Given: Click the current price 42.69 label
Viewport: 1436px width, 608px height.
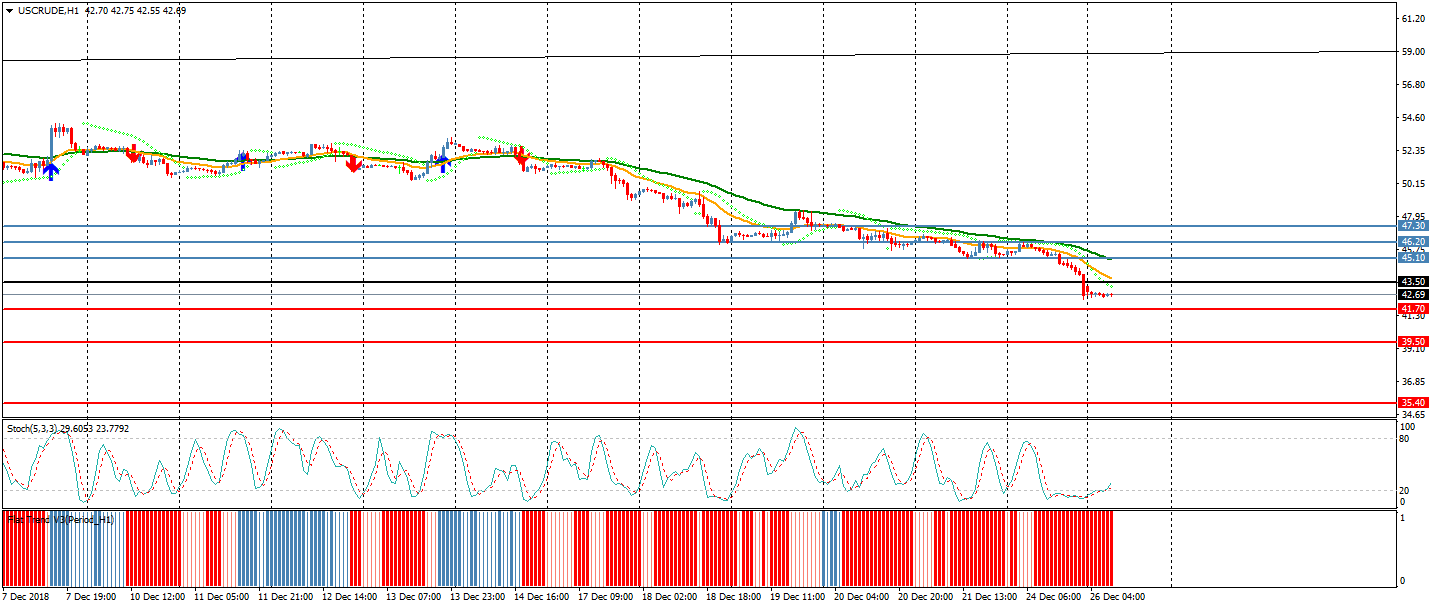Looking at the screenshot, I should [1412, 295].
